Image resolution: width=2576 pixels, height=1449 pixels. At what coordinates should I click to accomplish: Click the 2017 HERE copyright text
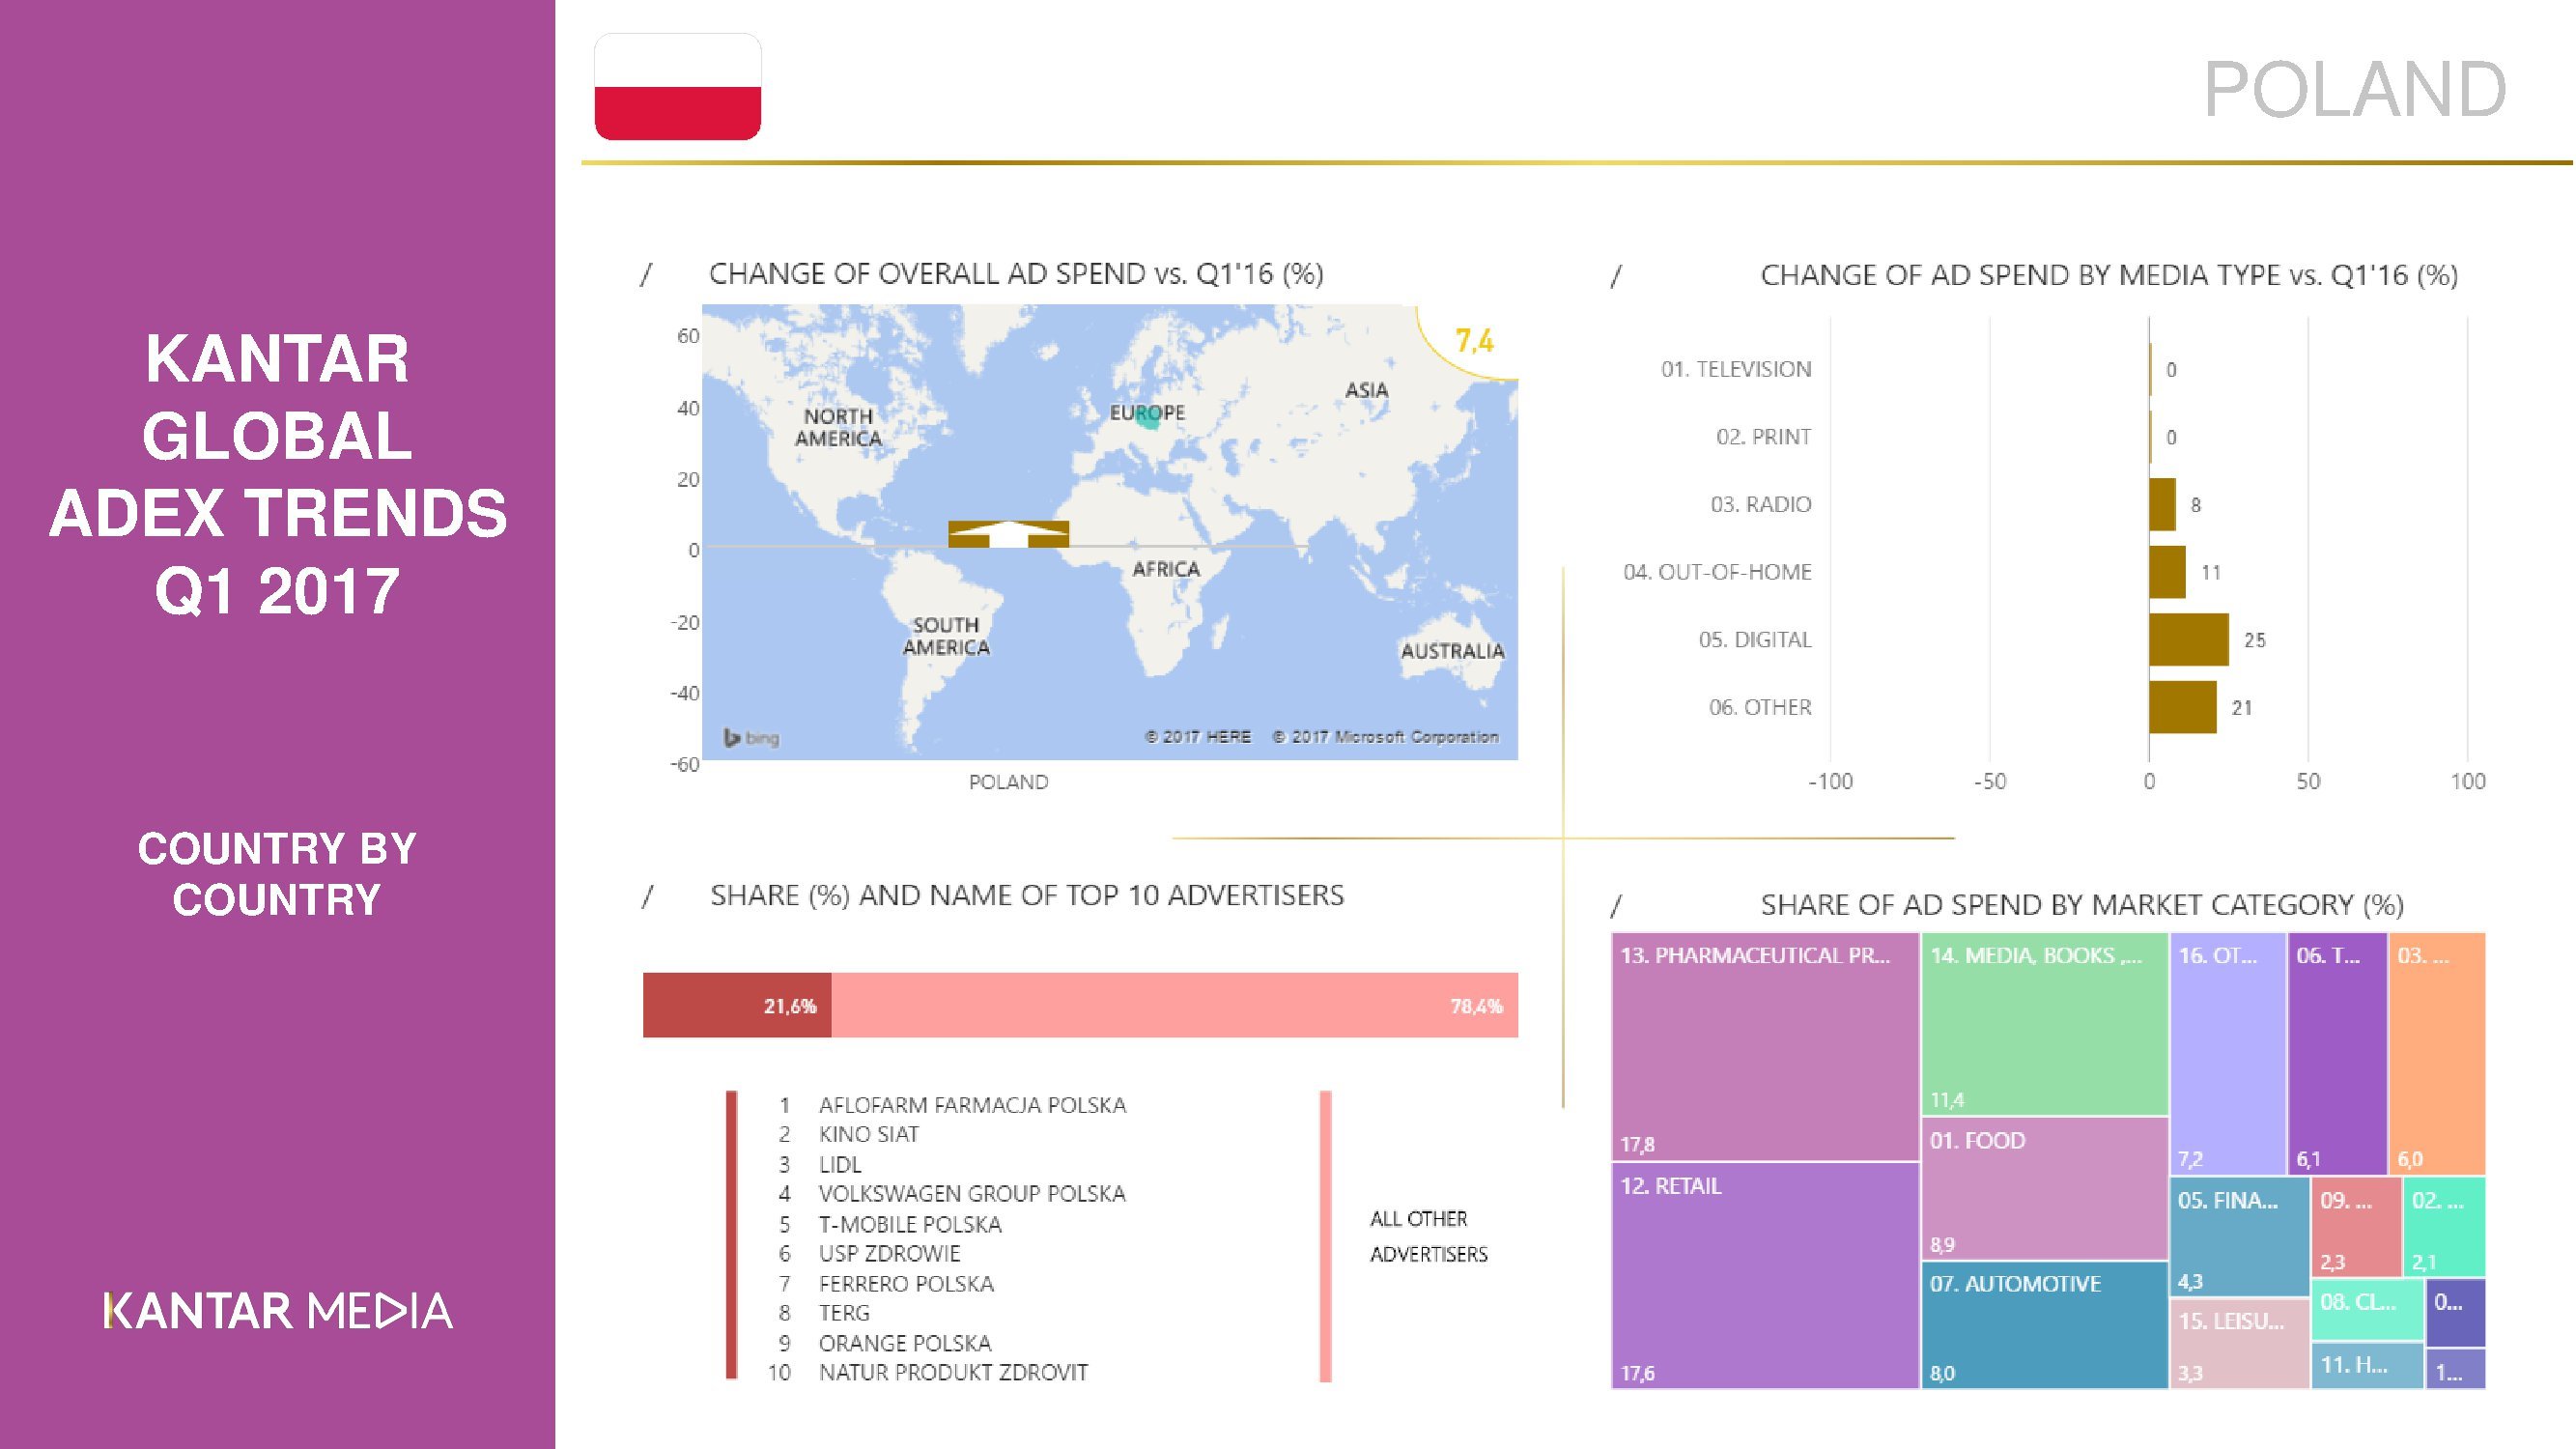coord(1197,737)
